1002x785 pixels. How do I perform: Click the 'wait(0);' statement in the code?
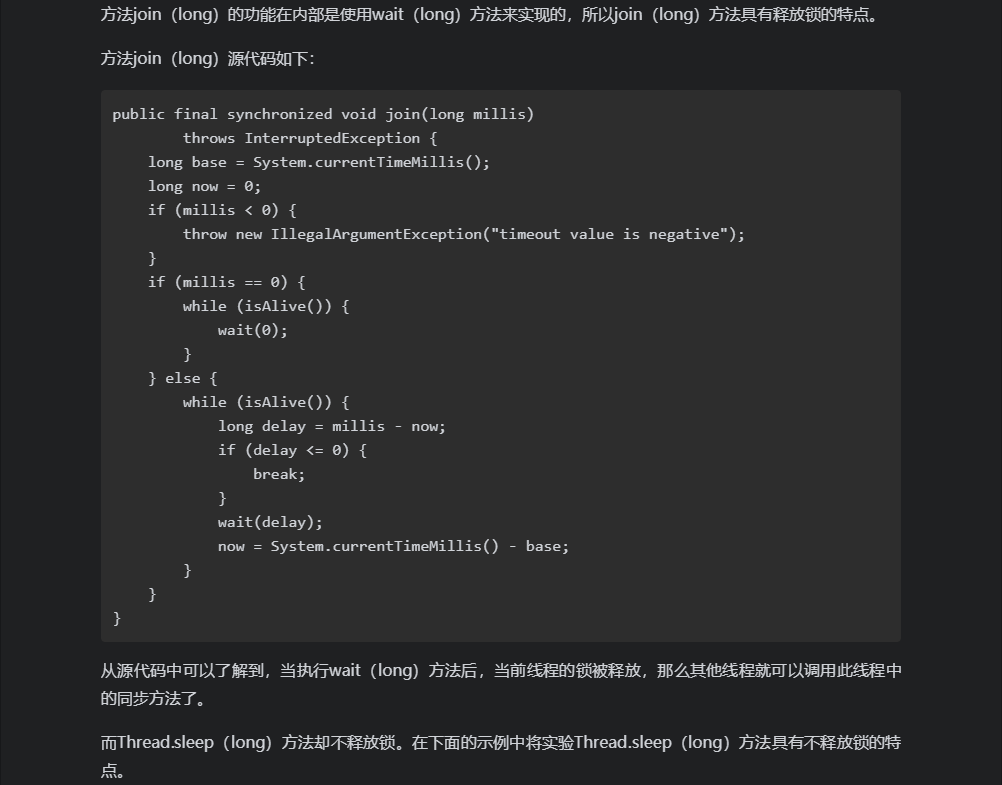click(x=253, y=330)
